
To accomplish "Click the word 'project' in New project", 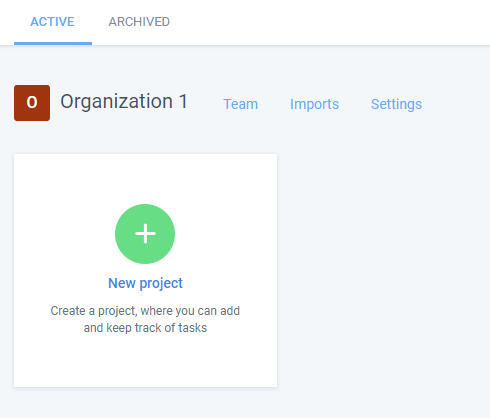I will click(x=161, y=284).
